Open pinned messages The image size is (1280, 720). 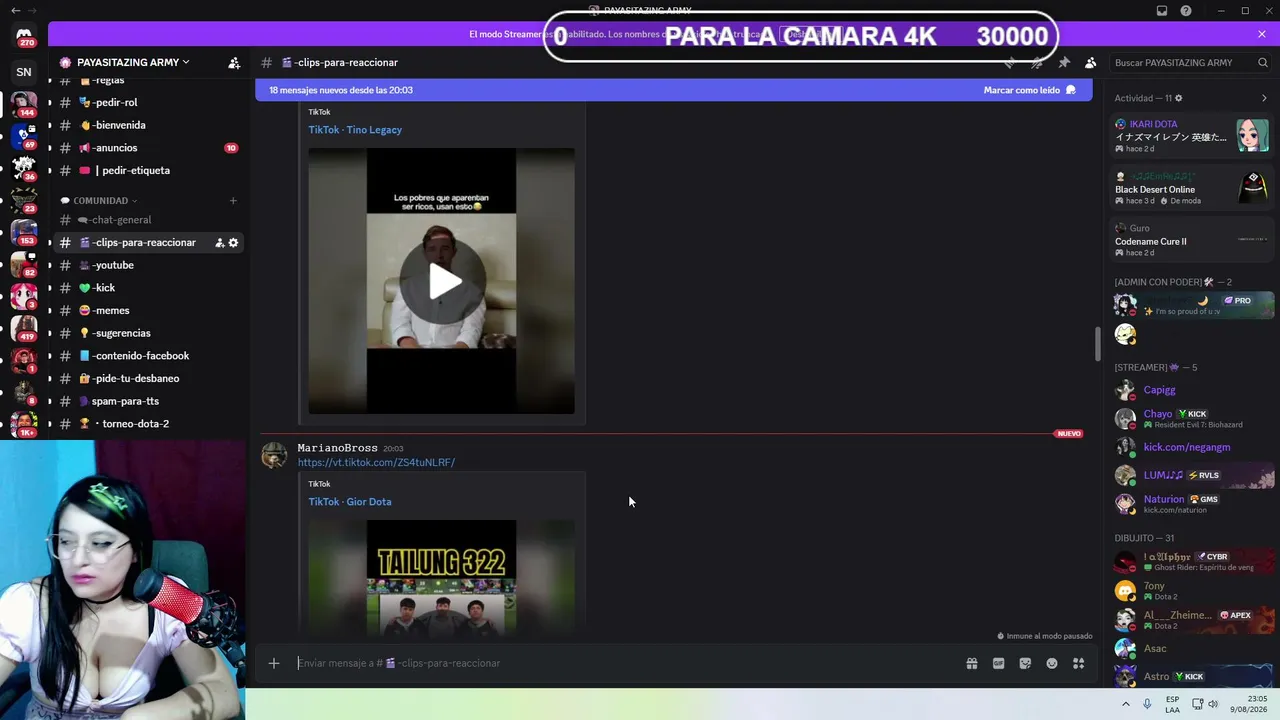tap(1064, 62)
